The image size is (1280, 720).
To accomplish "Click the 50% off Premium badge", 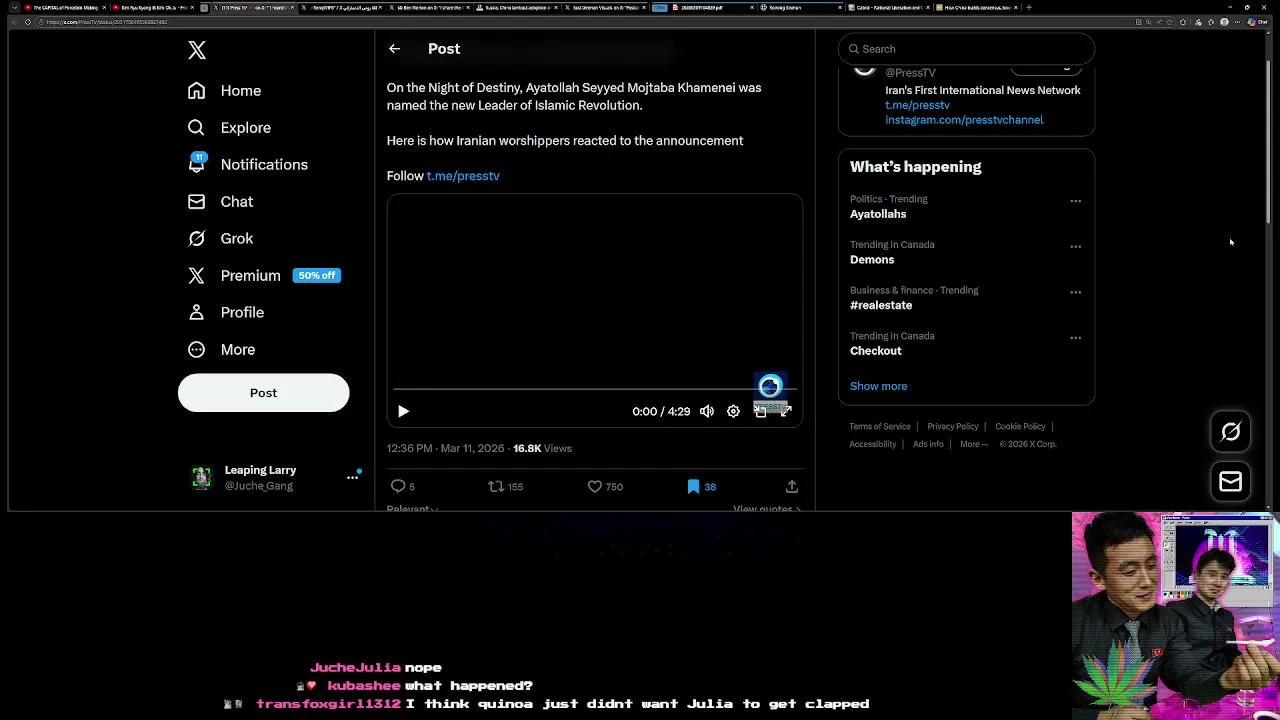I will tap(317, 276).
